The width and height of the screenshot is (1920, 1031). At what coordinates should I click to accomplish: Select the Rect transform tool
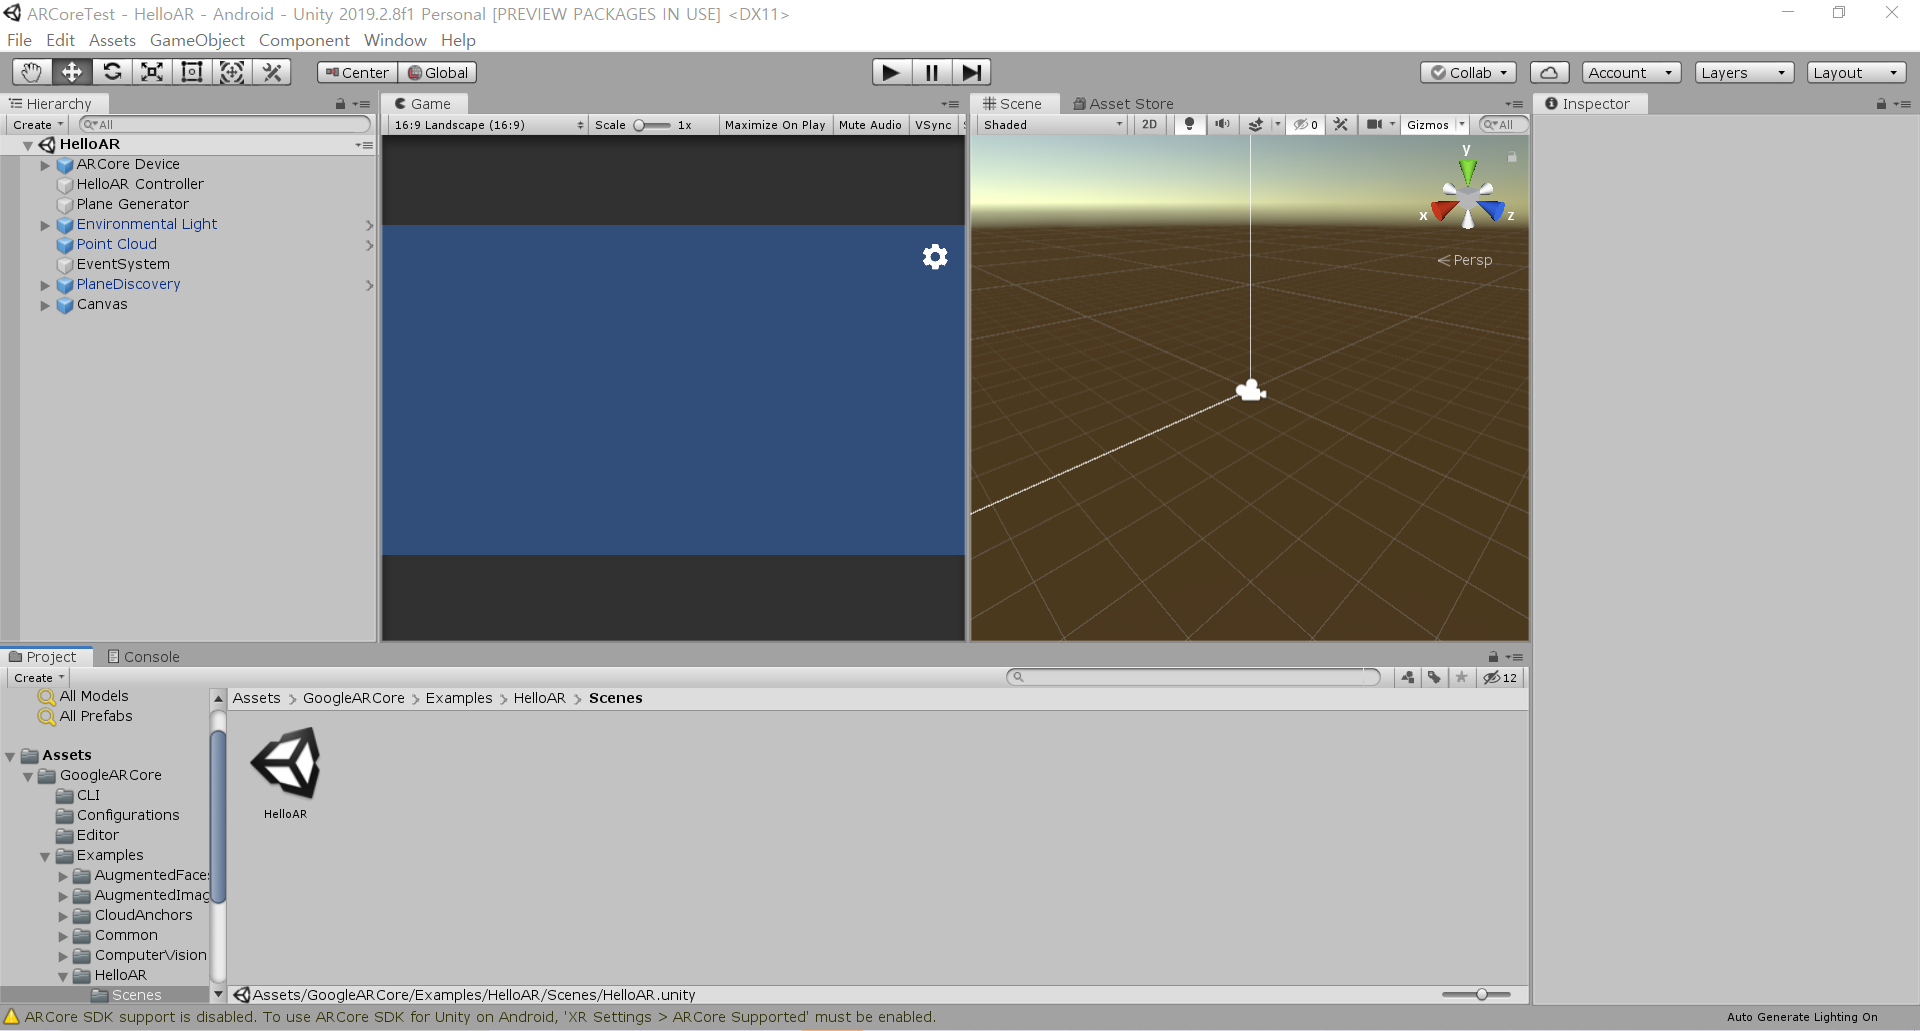coord(192,72)
